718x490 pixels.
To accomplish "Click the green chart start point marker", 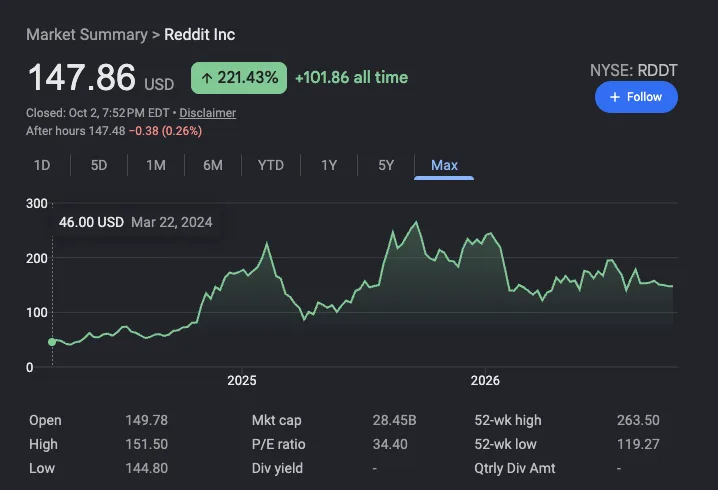I will [x=52, y=342].
